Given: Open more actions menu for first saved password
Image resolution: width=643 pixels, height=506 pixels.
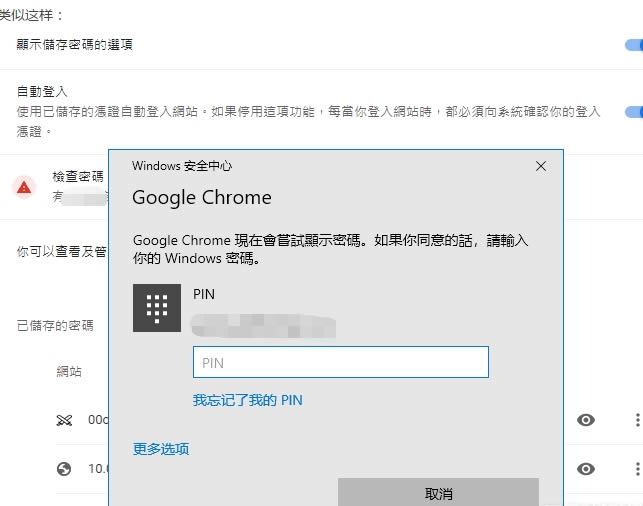Looking at the screenshot, I should click(x=636, y=420).
